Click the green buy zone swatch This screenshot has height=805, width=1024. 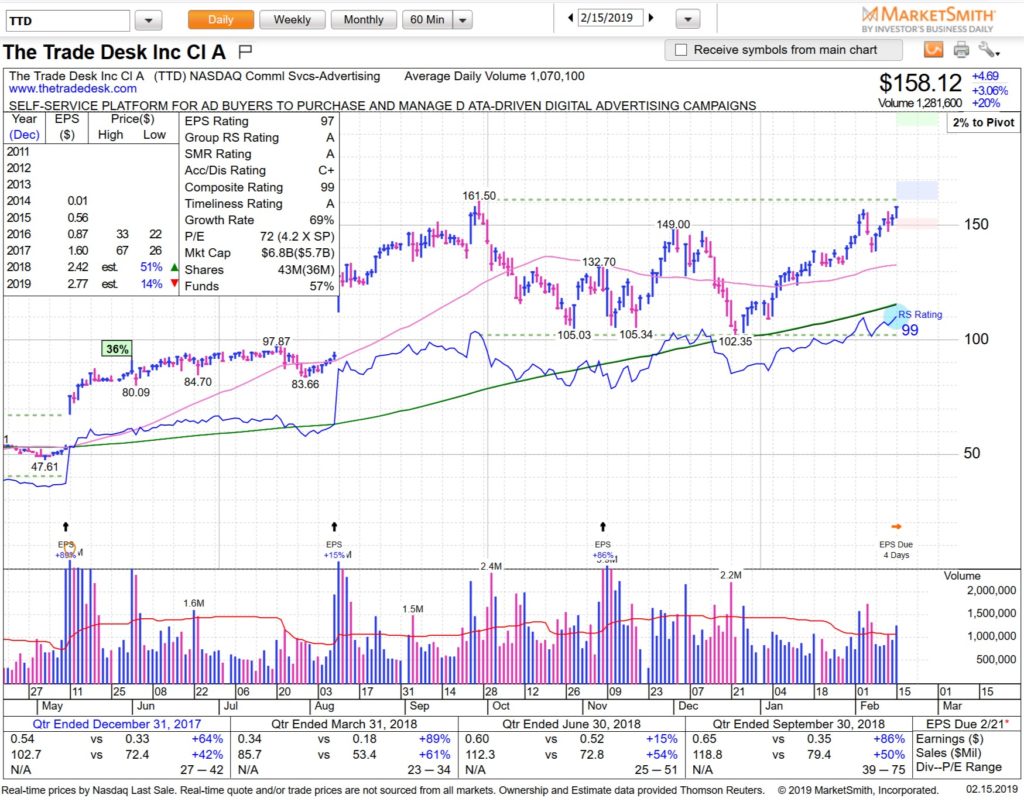[x=917, y=119]
